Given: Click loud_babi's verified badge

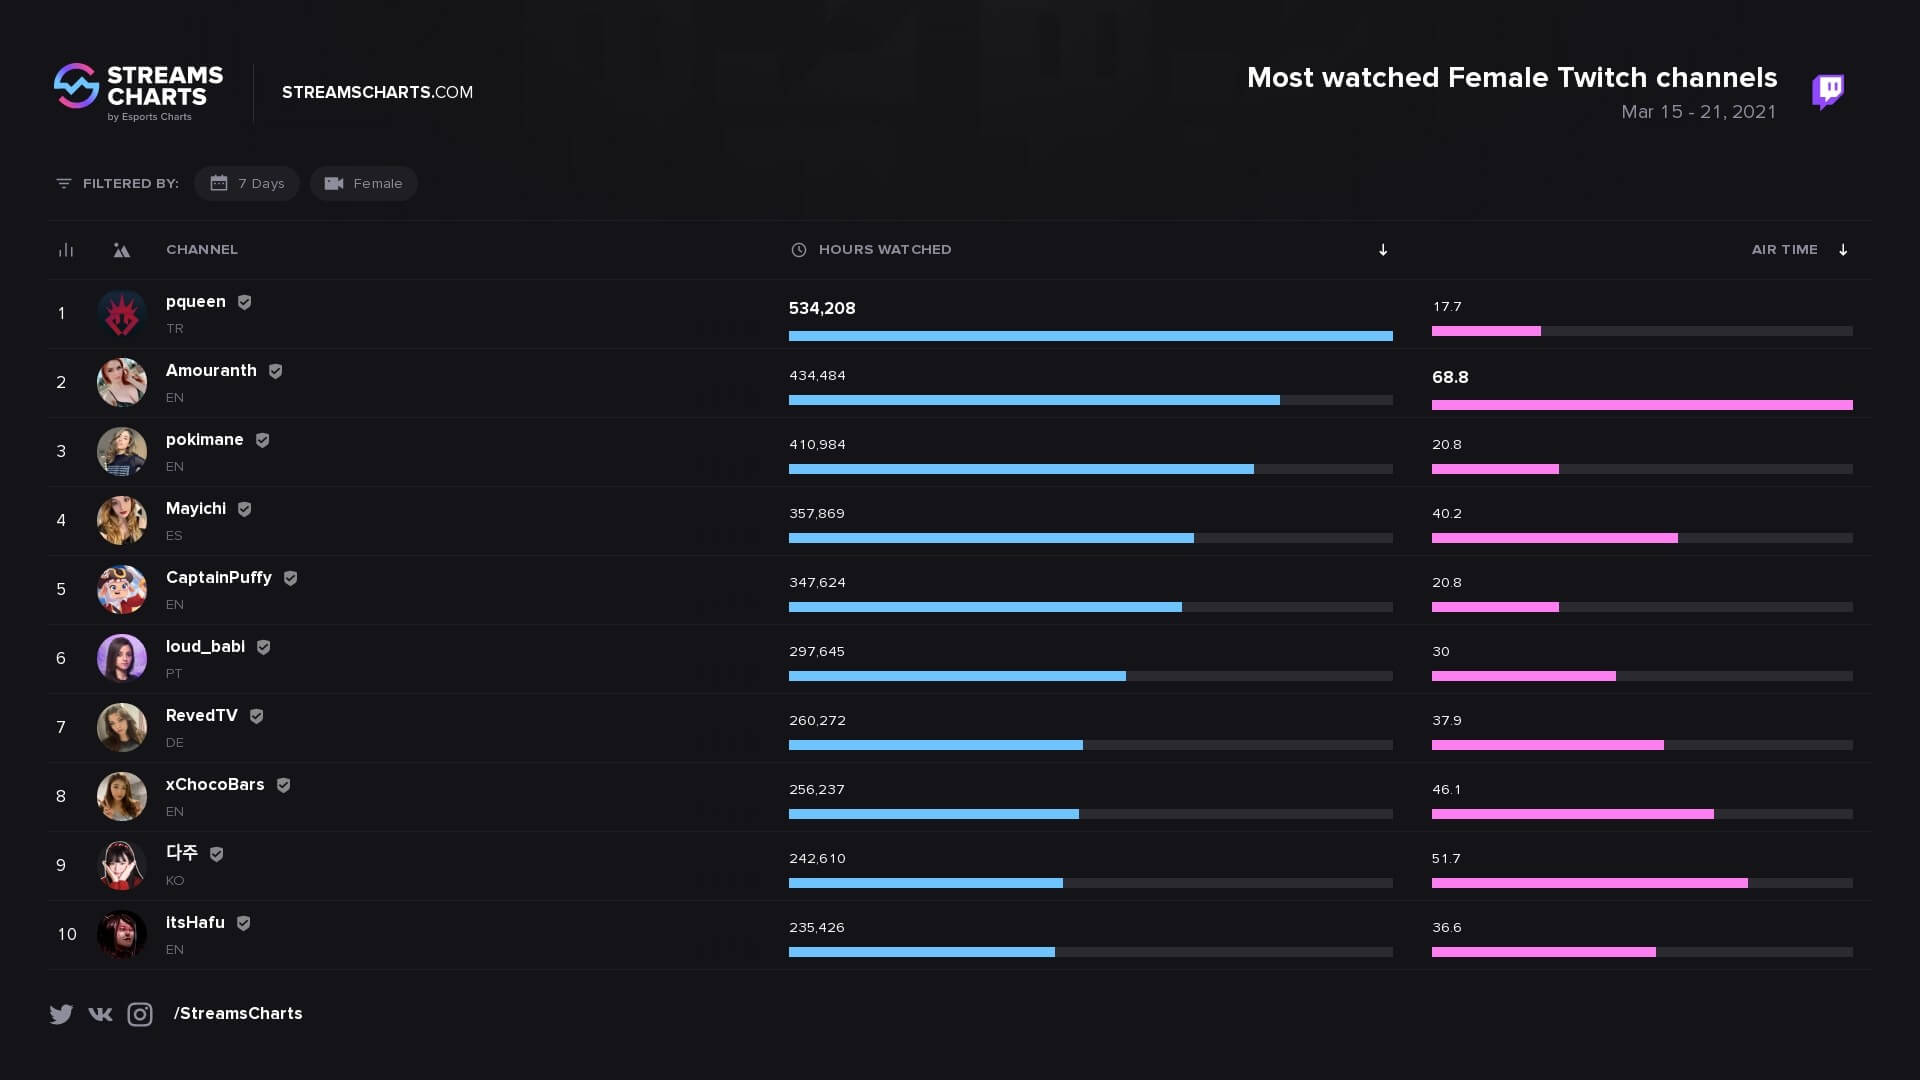Looking at the screenshot, I should click(263, 647).
